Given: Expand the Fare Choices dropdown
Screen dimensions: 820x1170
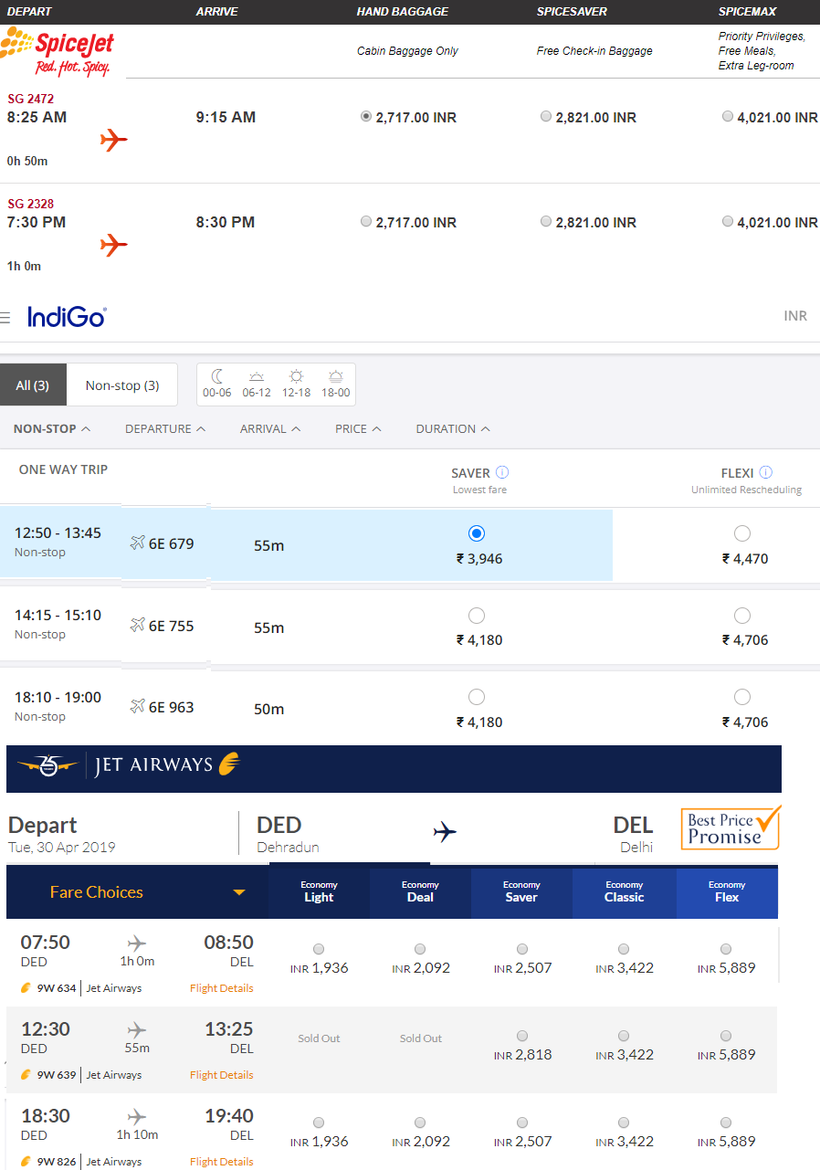Looking at the screenshot, I should pyautogui.click(x=239, y=892).
